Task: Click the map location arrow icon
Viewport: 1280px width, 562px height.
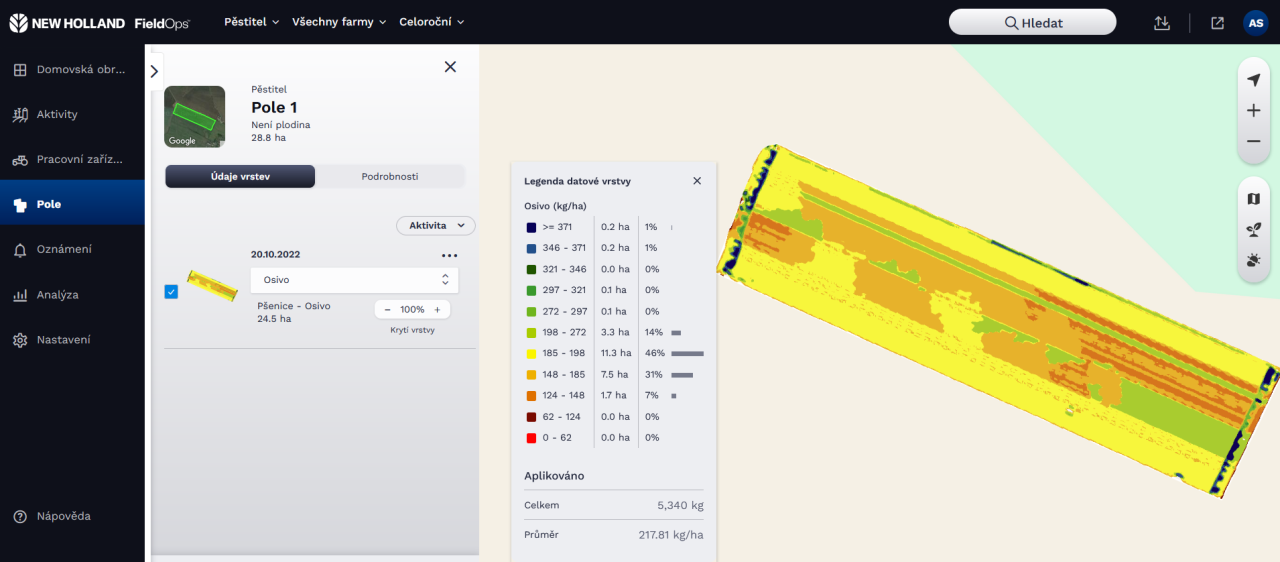Action: 1253,80
